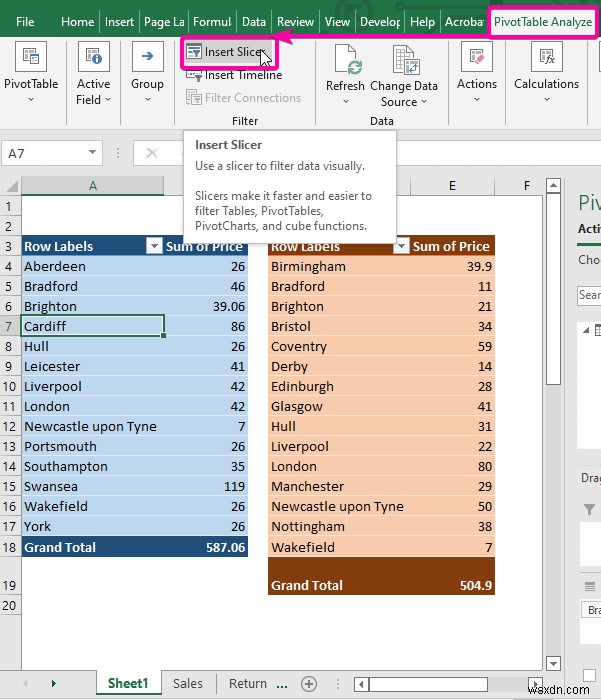The width and height of the screenshot is (601, 700).
Task: Expand the Group dropdown chevron
Action: (147, 99)
